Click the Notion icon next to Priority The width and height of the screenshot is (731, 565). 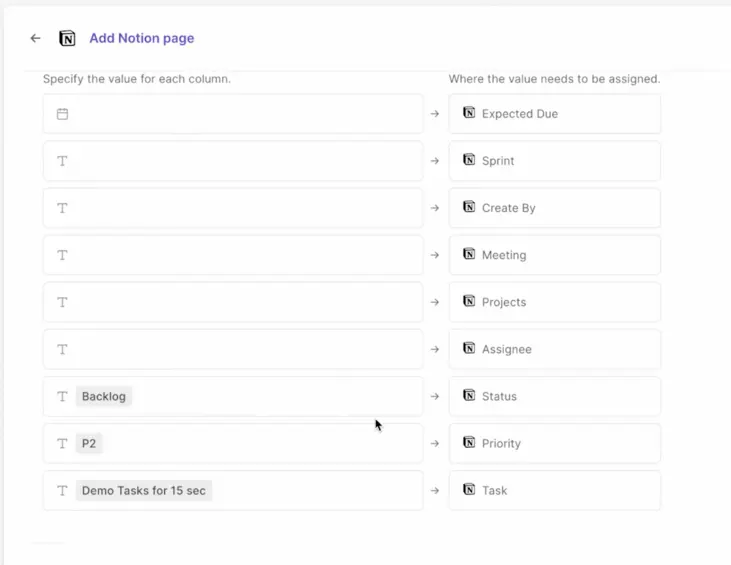(469, 442)
